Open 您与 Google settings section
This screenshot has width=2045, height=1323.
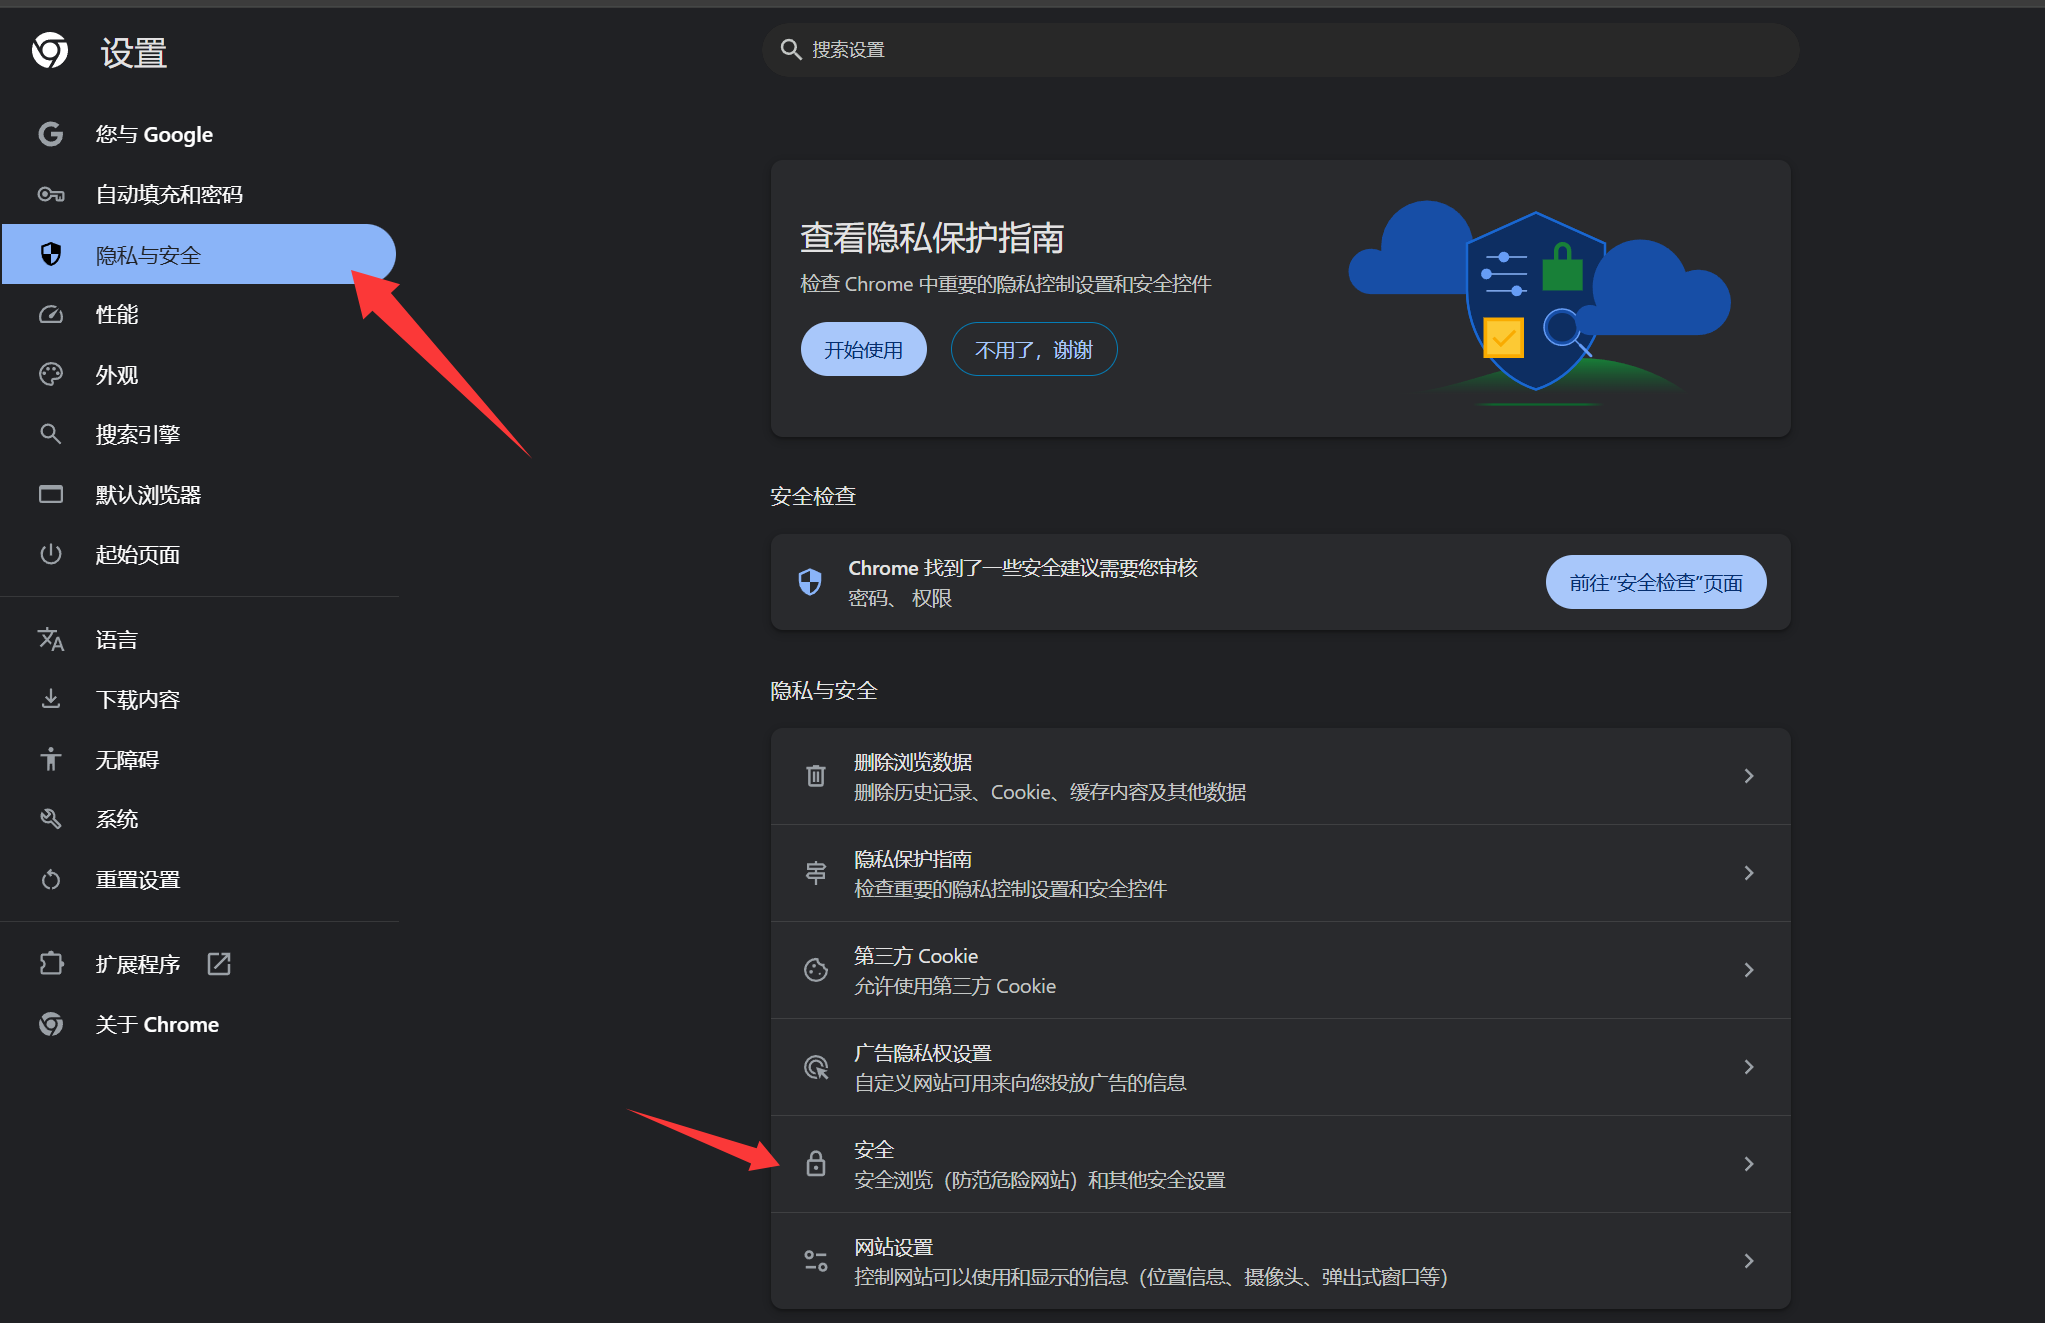[x=199, y=134]
